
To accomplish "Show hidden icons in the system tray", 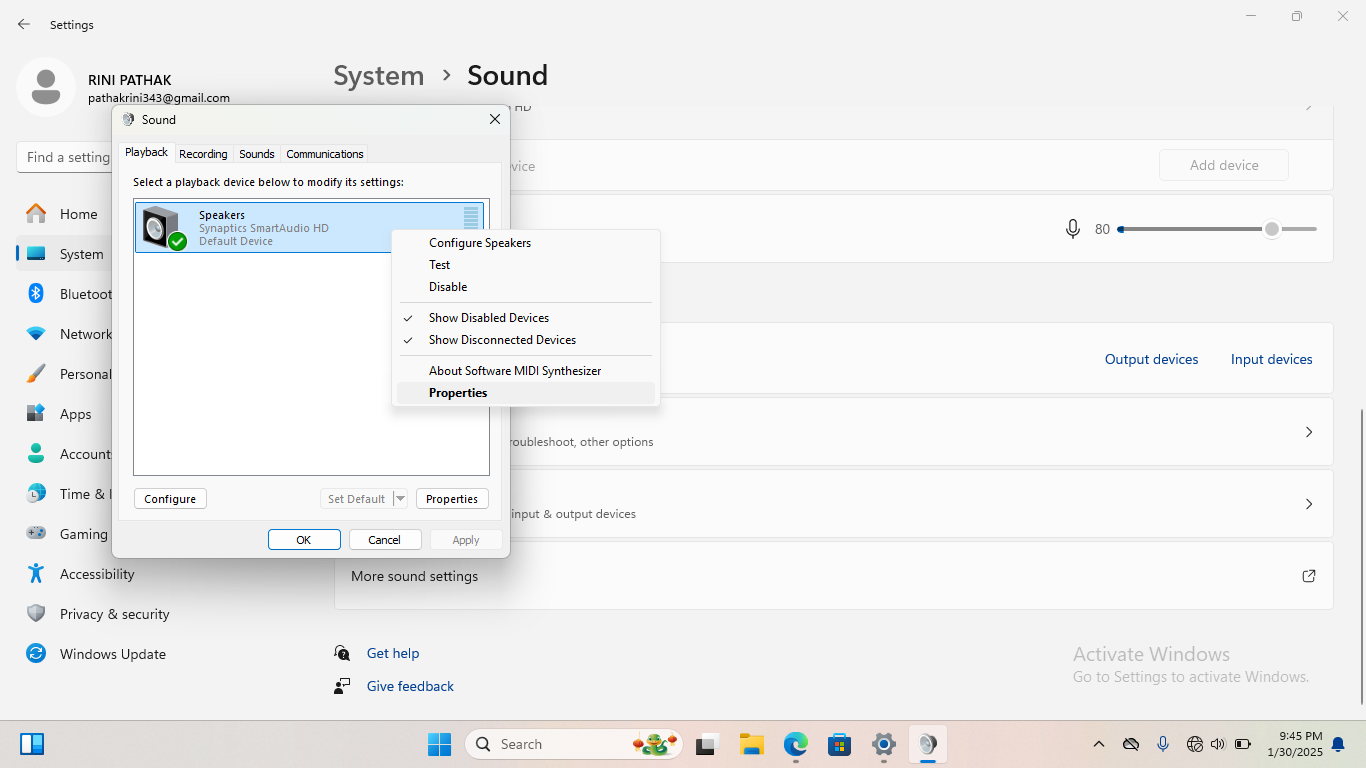I will click(1098, 744).
